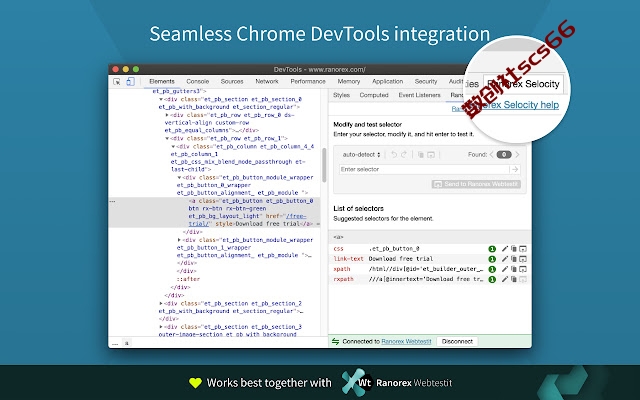Viewport: 640px width, 400px height.
Task: Click the Disconnect button
Action: [x=457, y=341]
